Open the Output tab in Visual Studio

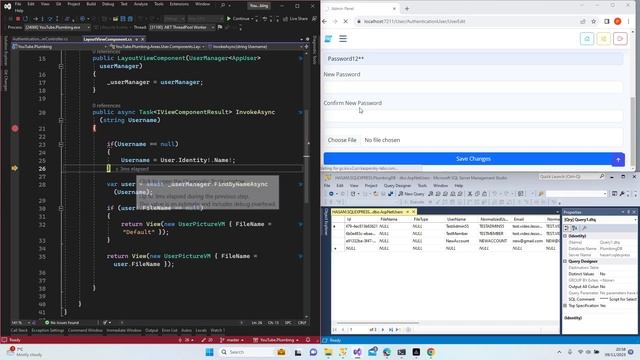151,330
